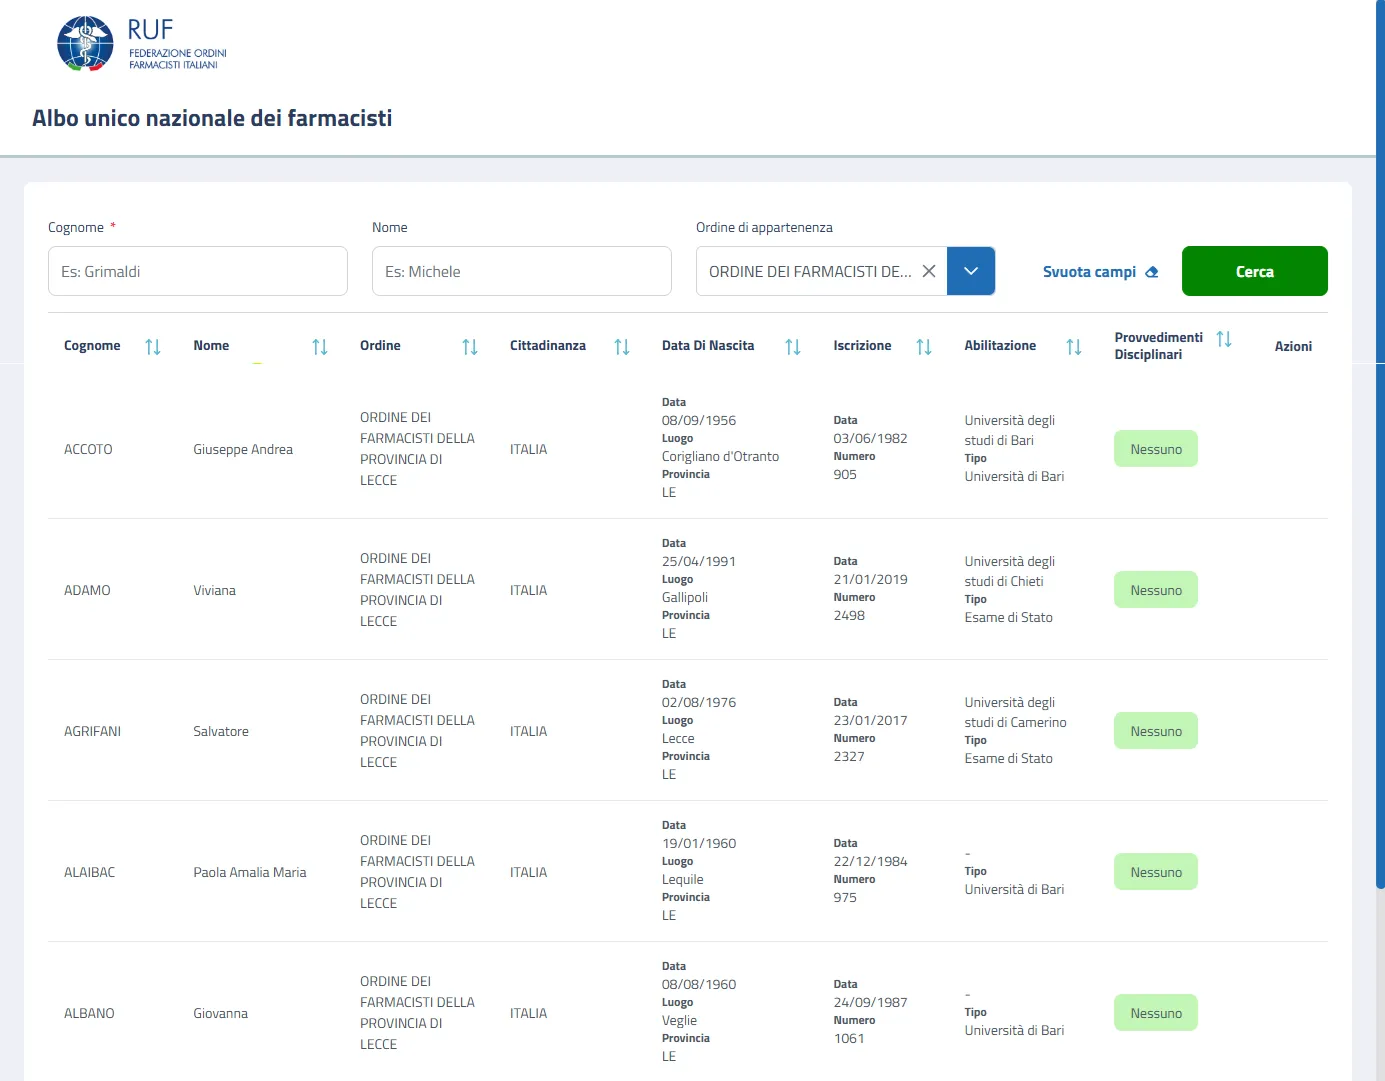1385x1081 pixels.
Task: Click the birth date 08/09/1956
Action: [x=699, y=420]
